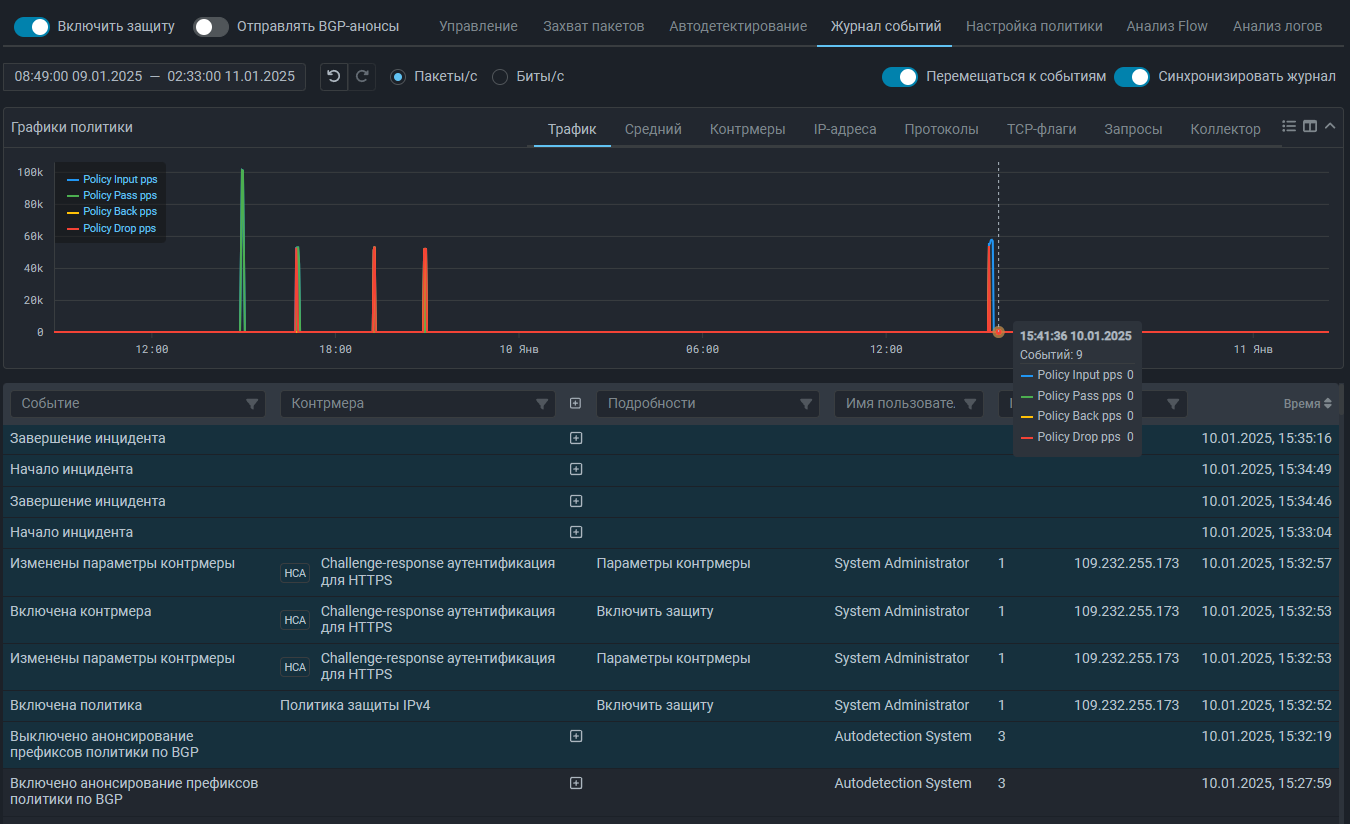Select the Биты/с radio button
Viewport: 1350px width, 824px height.
pyautogui.click(x=500, y=77)
